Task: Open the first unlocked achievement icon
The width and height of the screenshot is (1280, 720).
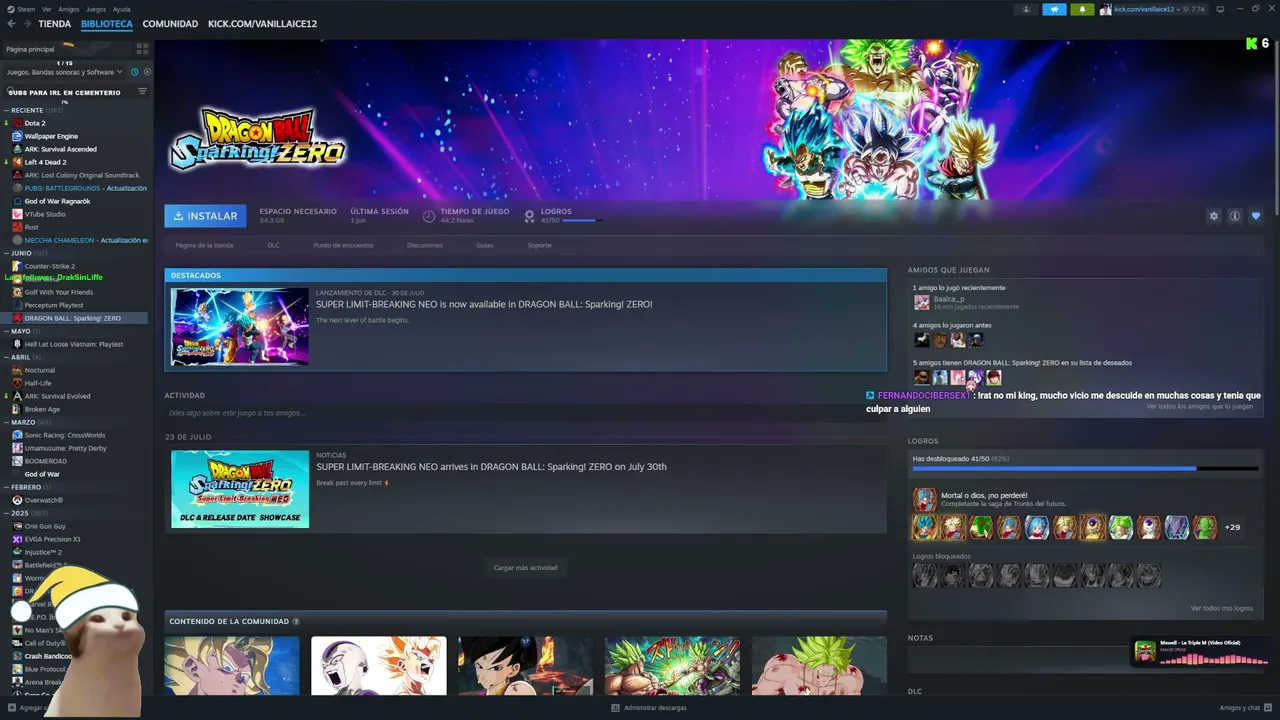Action: 925,527
